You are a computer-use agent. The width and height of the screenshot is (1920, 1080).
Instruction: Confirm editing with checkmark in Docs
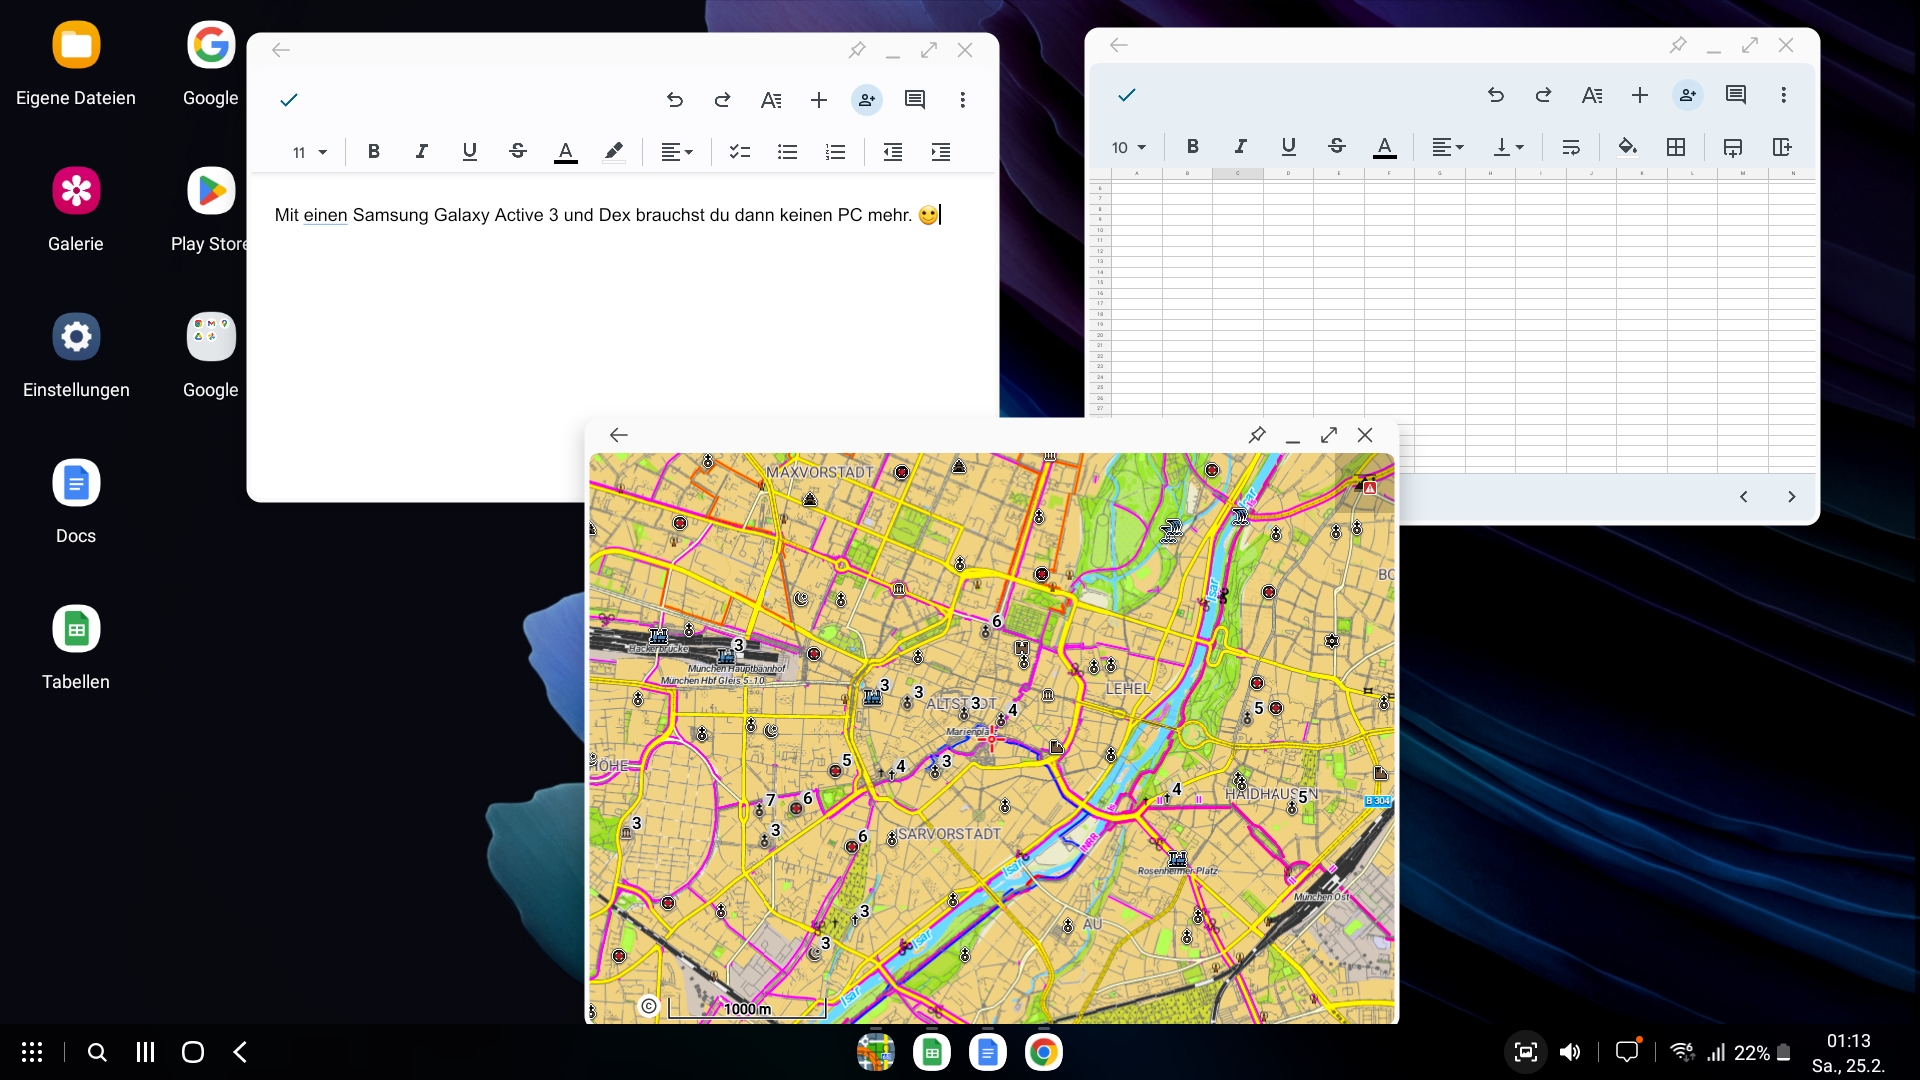289,100
